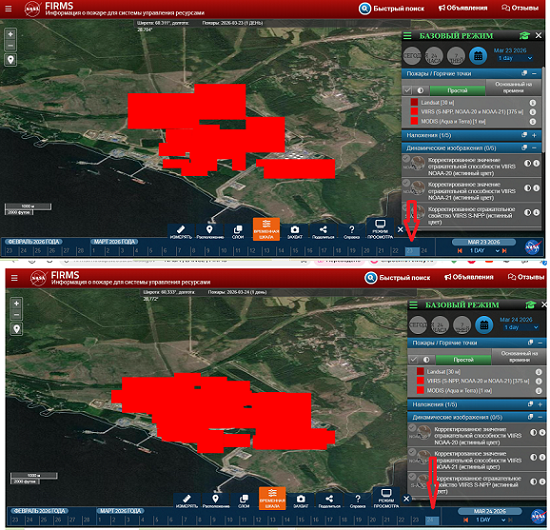Step timeline back one day, Mar 23 2026 bar

pos(460,250)
